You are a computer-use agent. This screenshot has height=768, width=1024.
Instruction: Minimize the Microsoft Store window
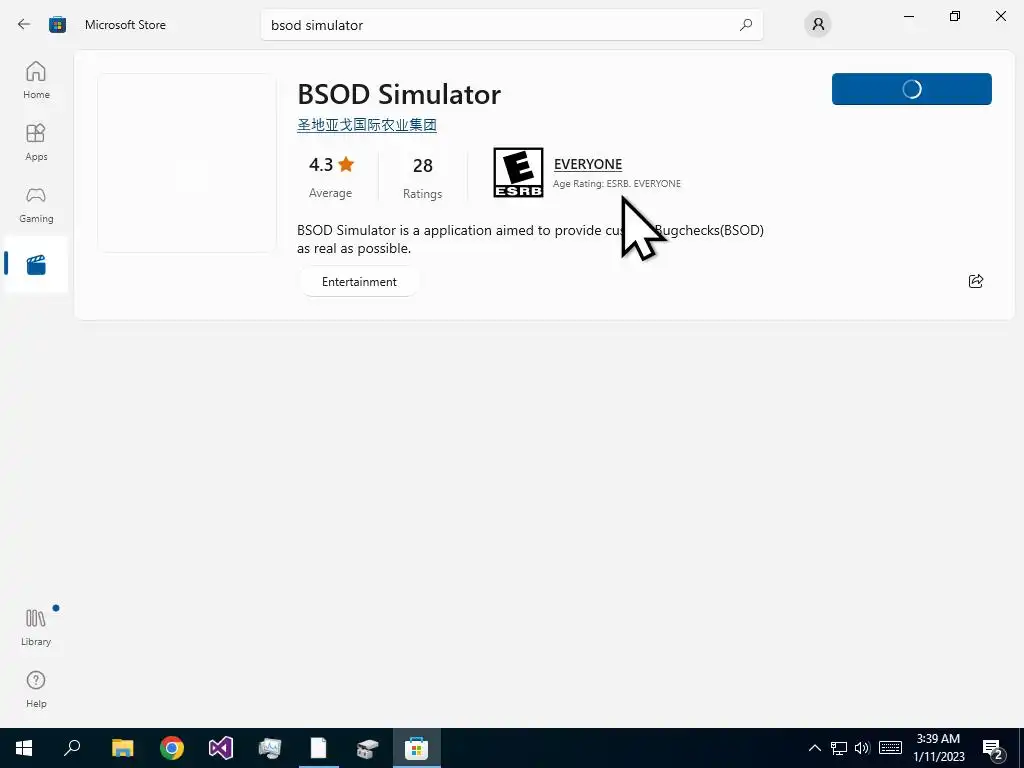(908, 16)
